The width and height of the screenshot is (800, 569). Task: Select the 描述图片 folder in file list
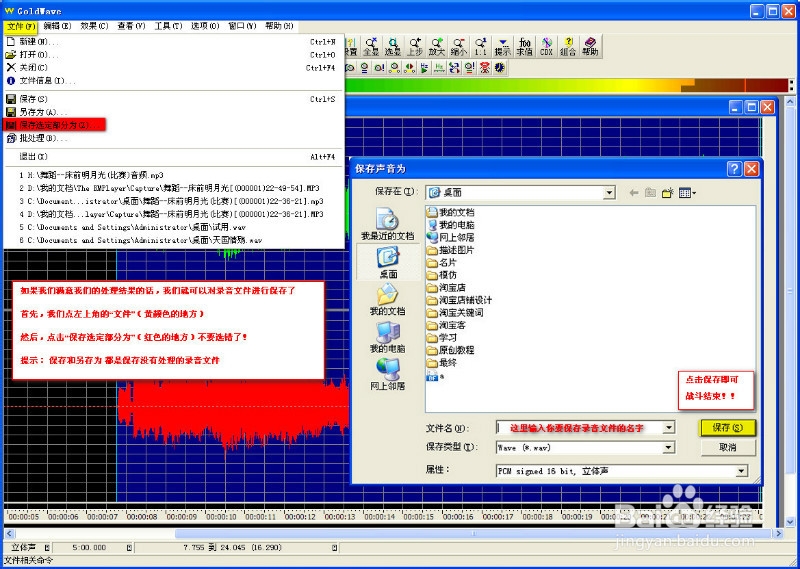pyautogui.click(x=451, y=250)
